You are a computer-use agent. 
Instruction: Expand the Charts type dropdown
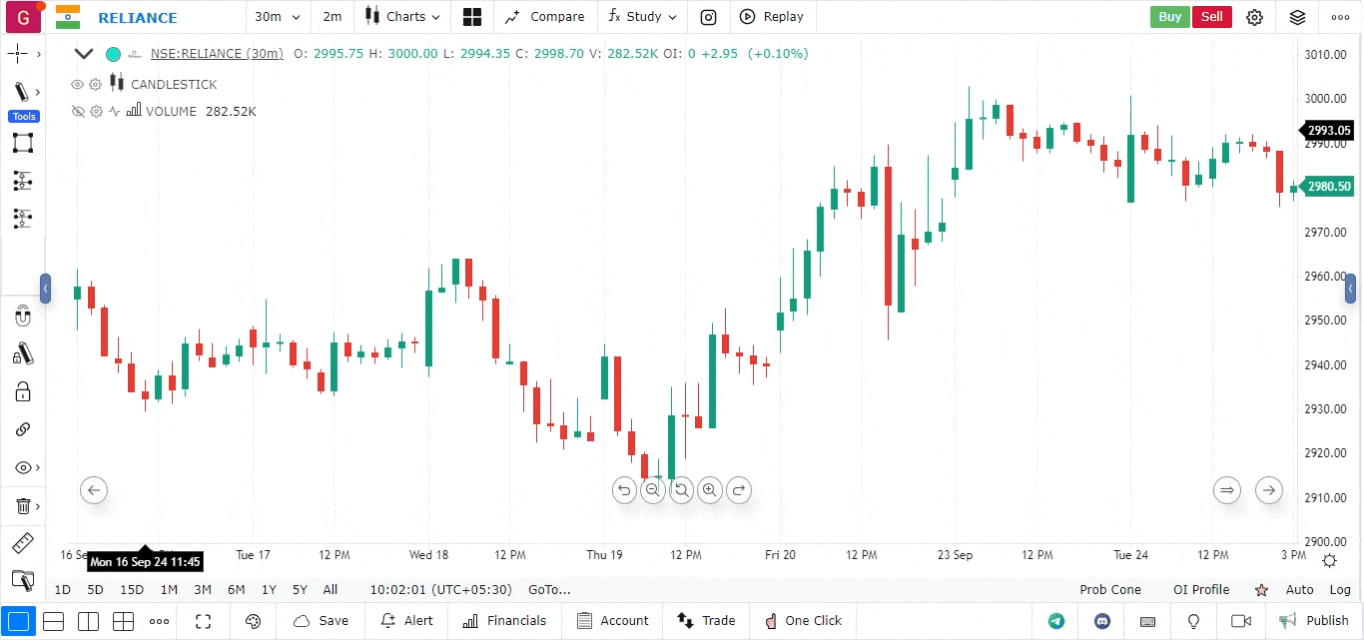click(402, 17)
